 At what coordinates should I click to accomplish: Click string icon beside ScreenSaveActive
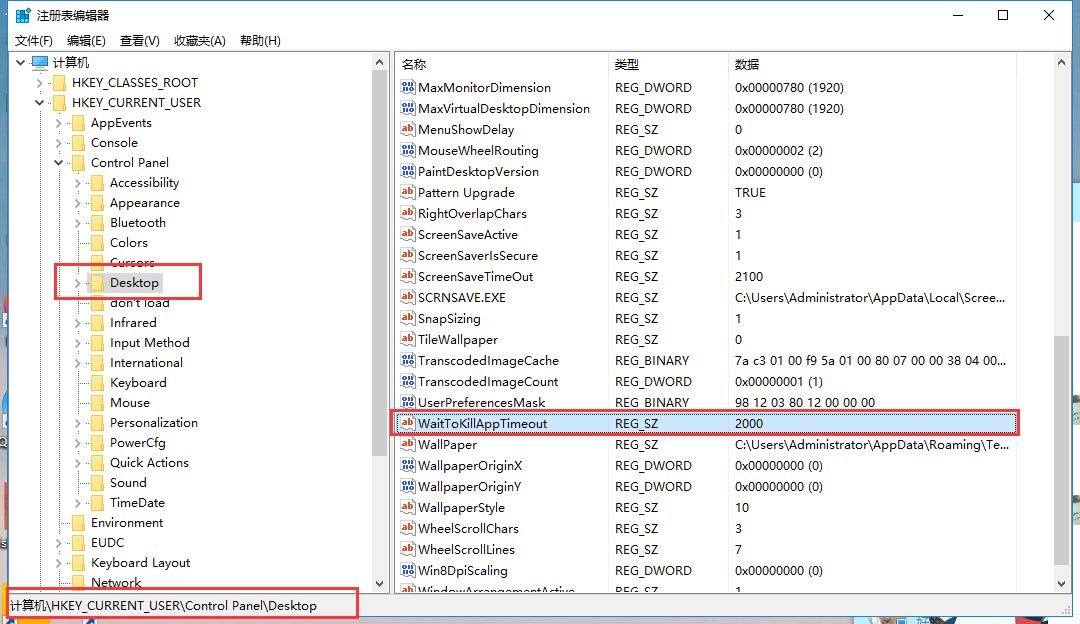click(x=408, y=234)
